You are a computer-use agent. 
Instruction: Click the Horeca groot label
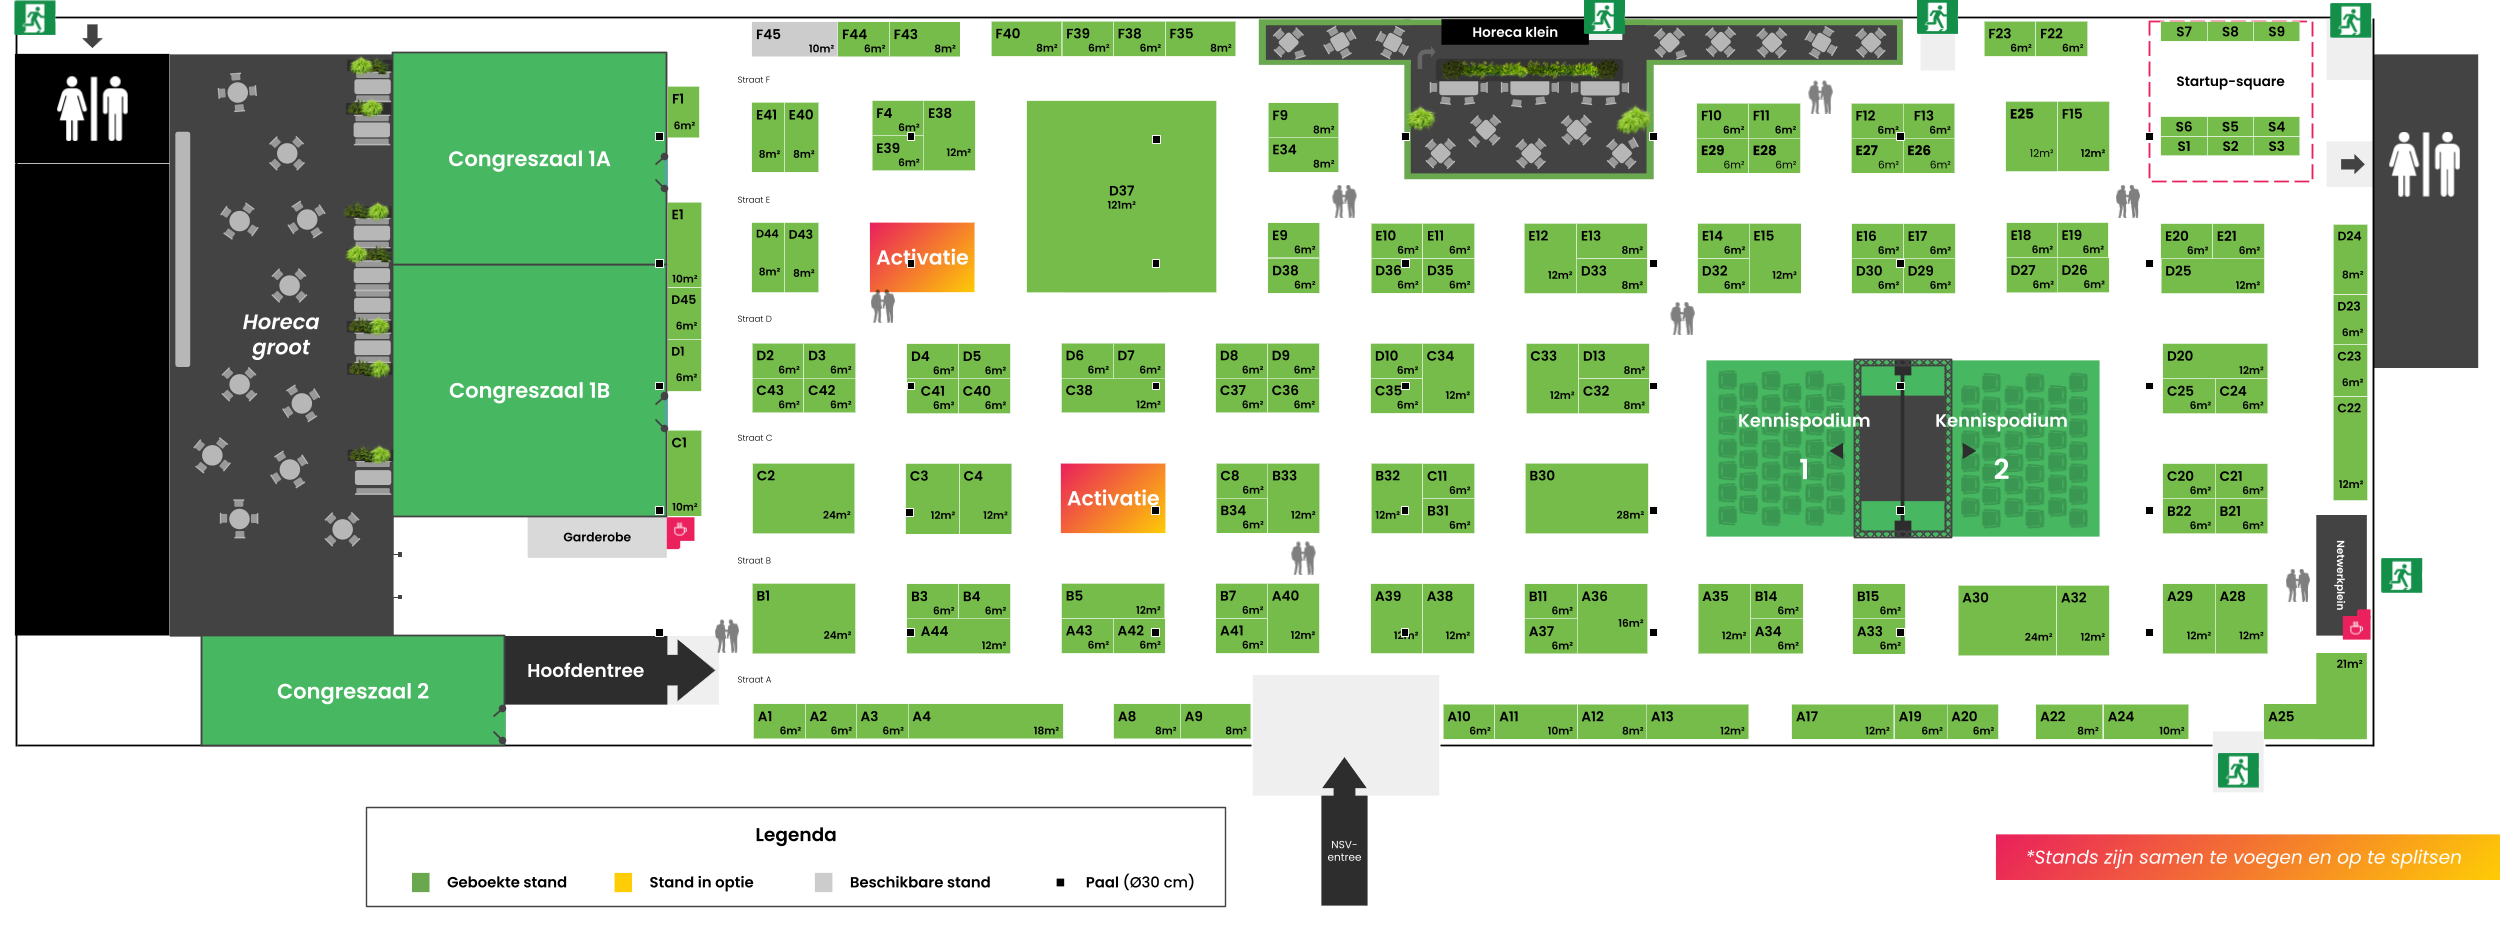(x=281, y=334)
